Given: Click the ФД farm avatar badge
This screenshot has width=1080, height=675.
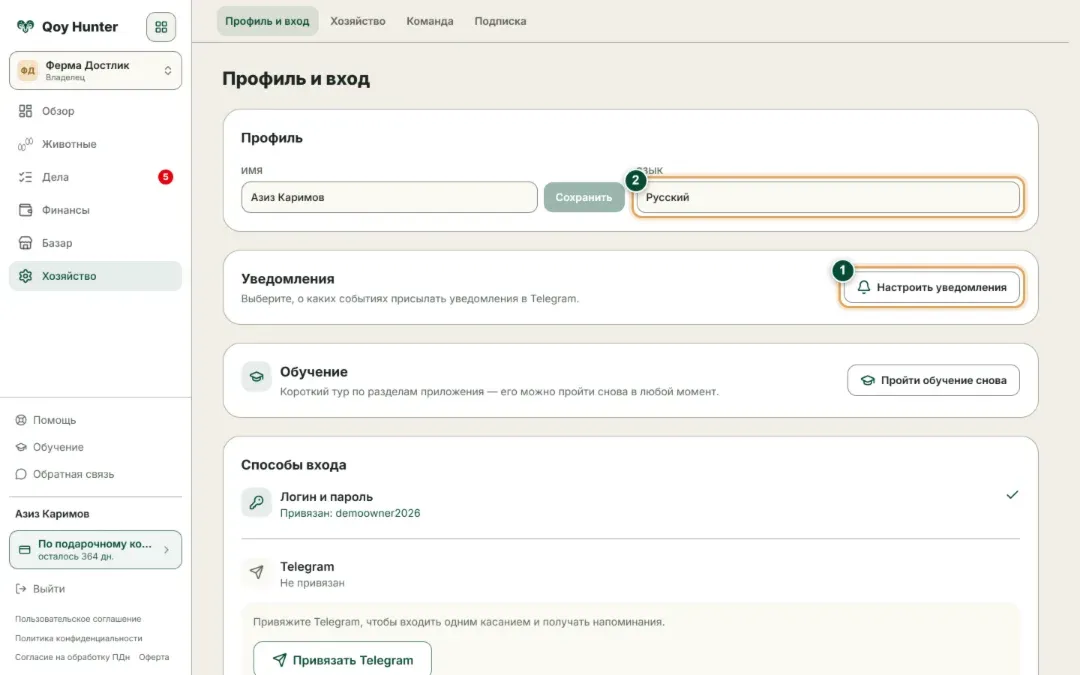Looking at the screenshot, I should [x=28, y=70].
